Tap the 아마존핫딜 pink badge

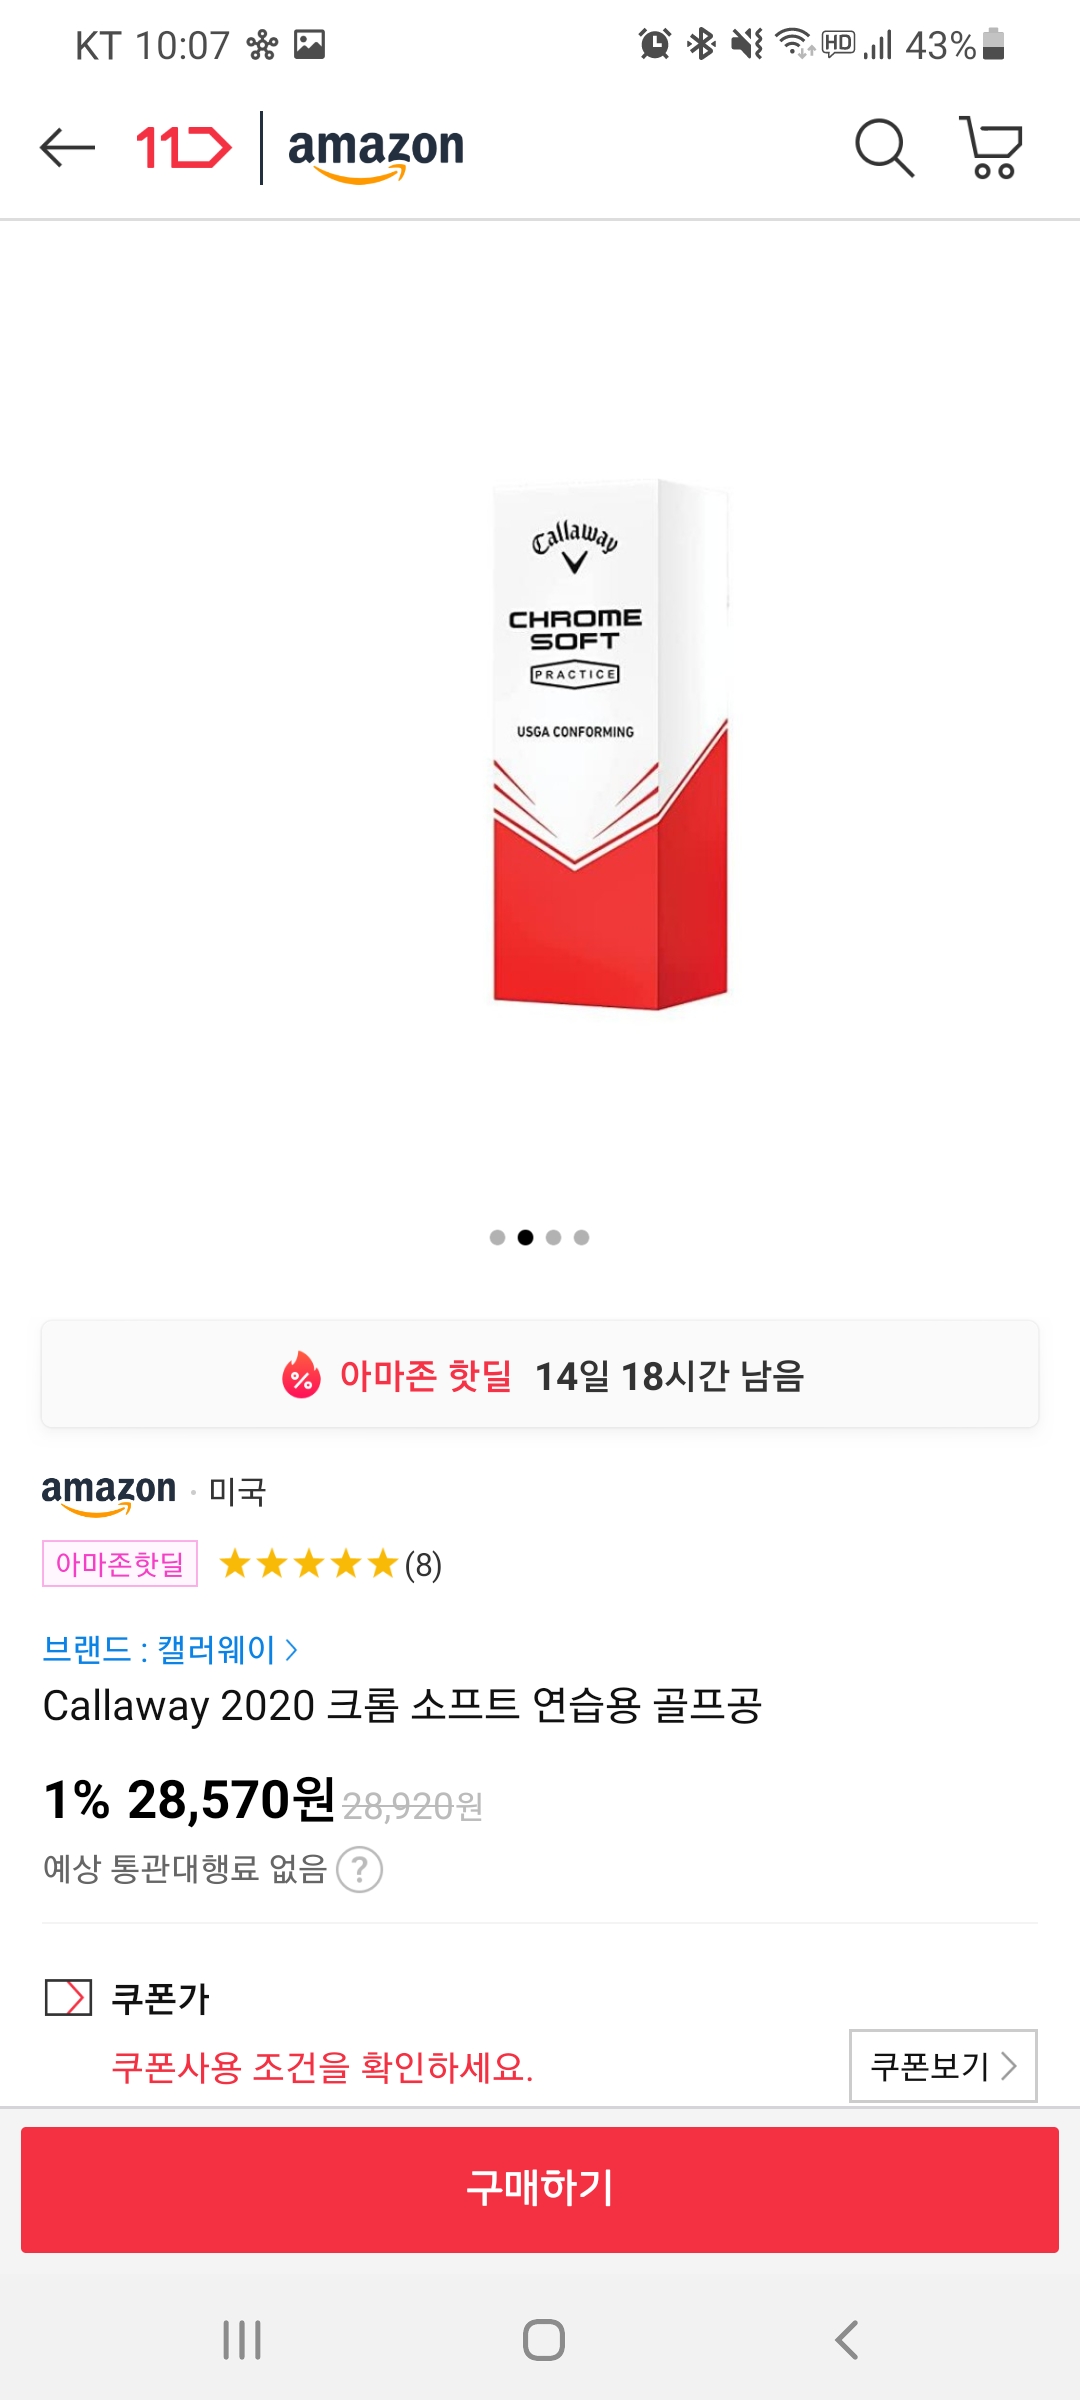(120, 1564)
